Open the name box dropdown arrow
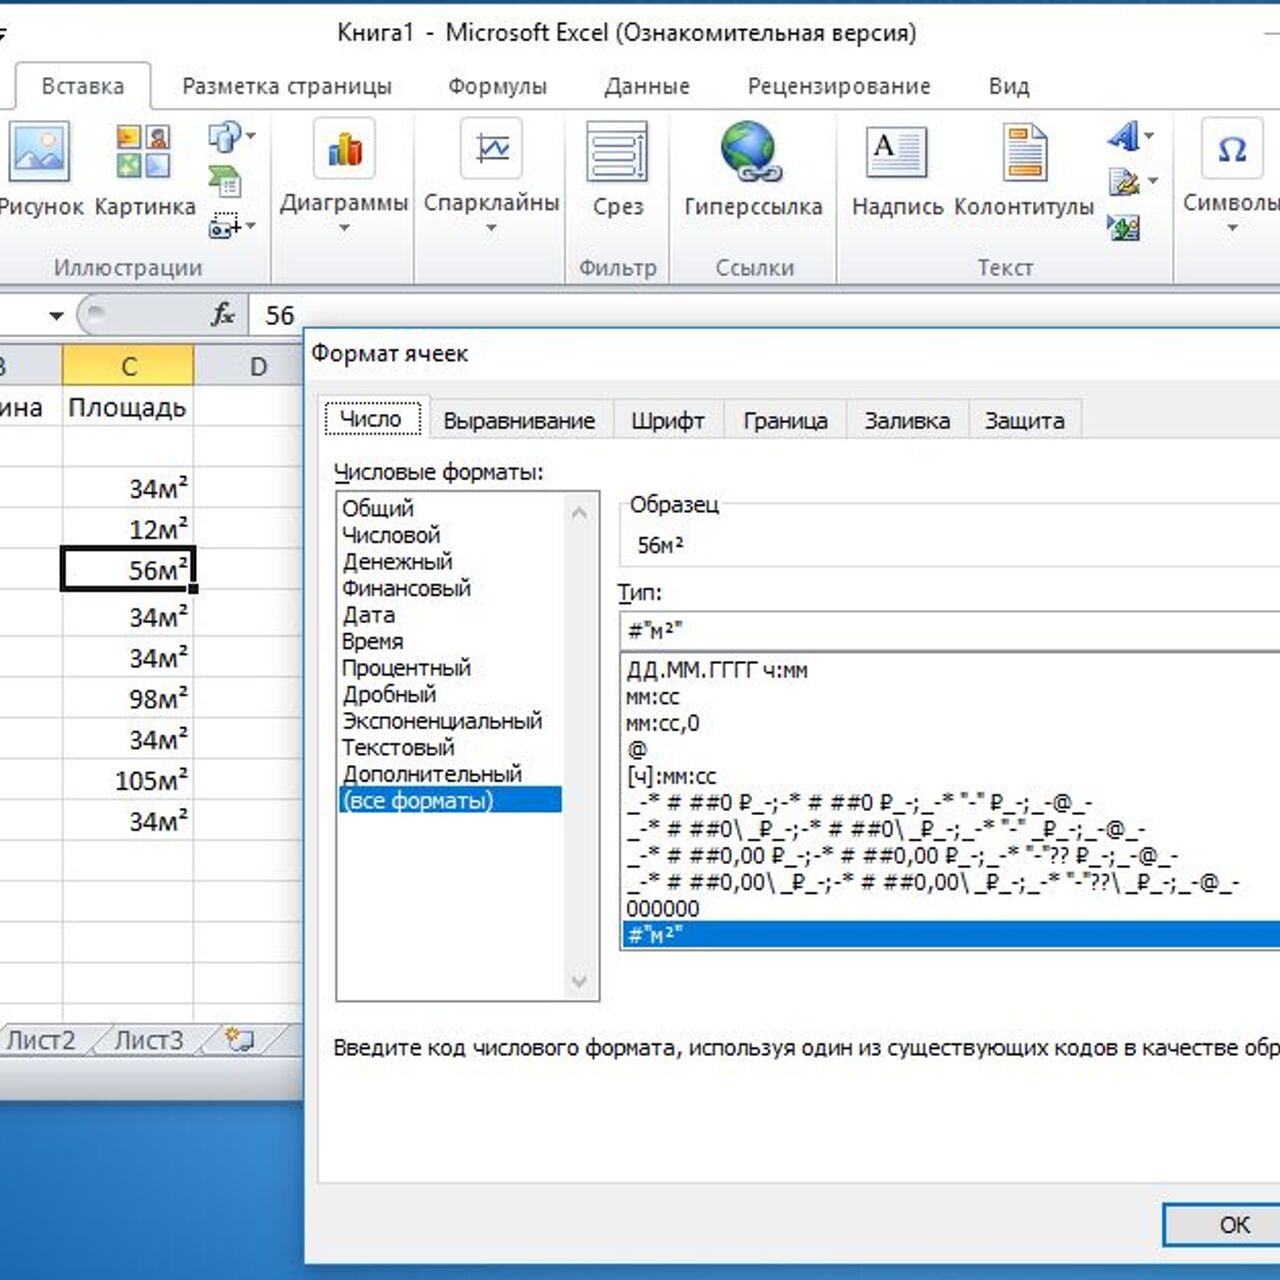1280x1280 pixels. (56, 316)
